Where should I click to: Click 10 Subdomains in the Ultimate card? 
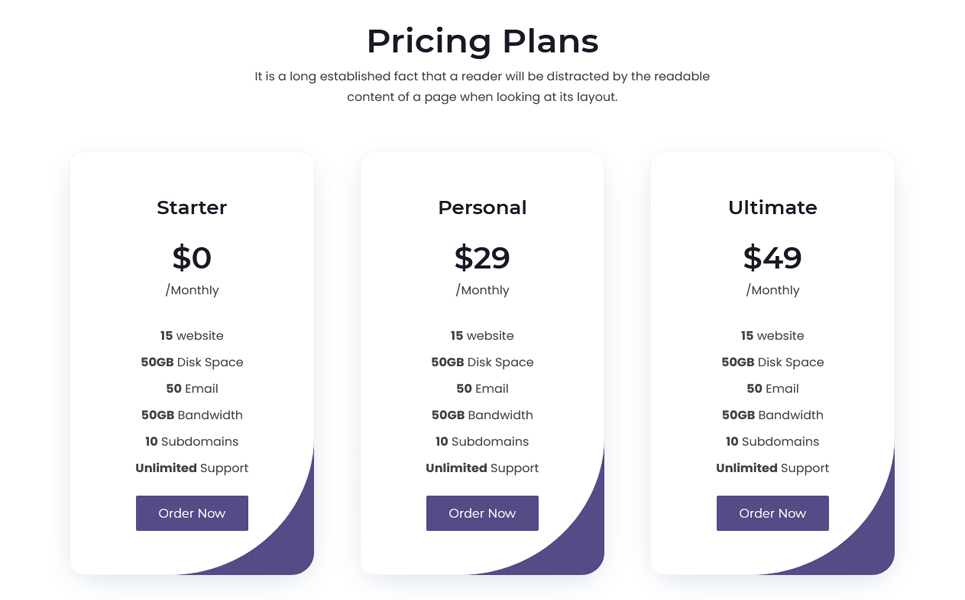(772, 442)
